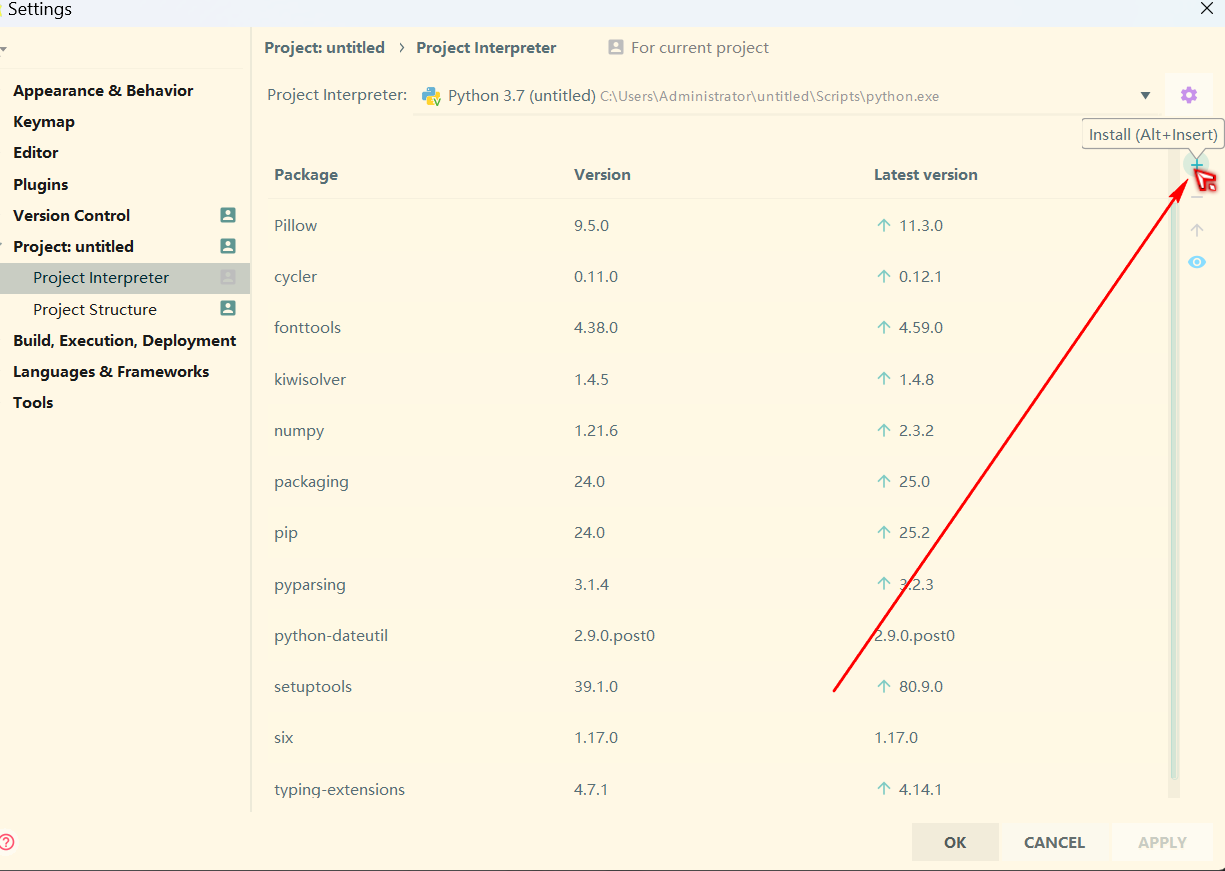
Task: Open Editor settings category
Action: click(36, 152)
